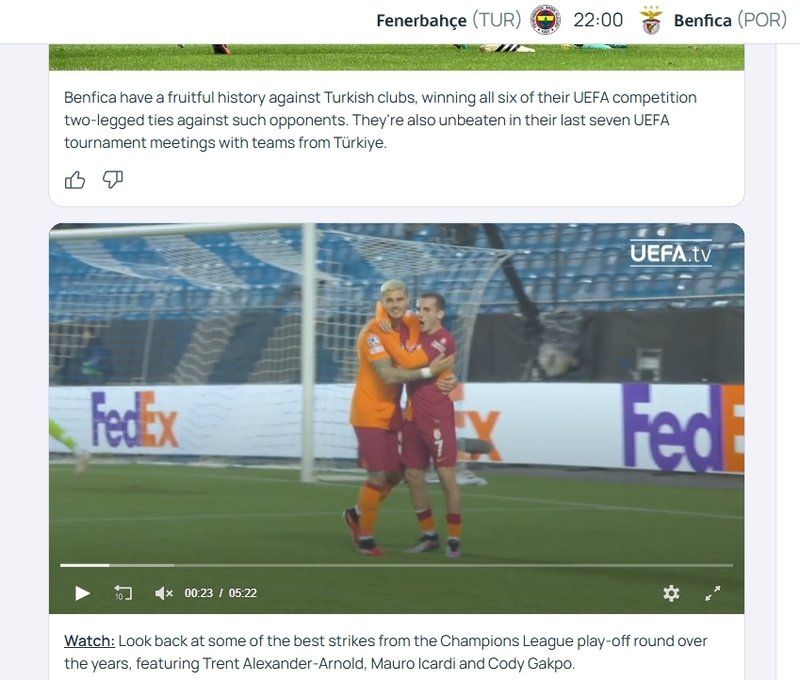Click the thumbs up icon
Viewport: 800px width, 680px height.
pos(74,180)
